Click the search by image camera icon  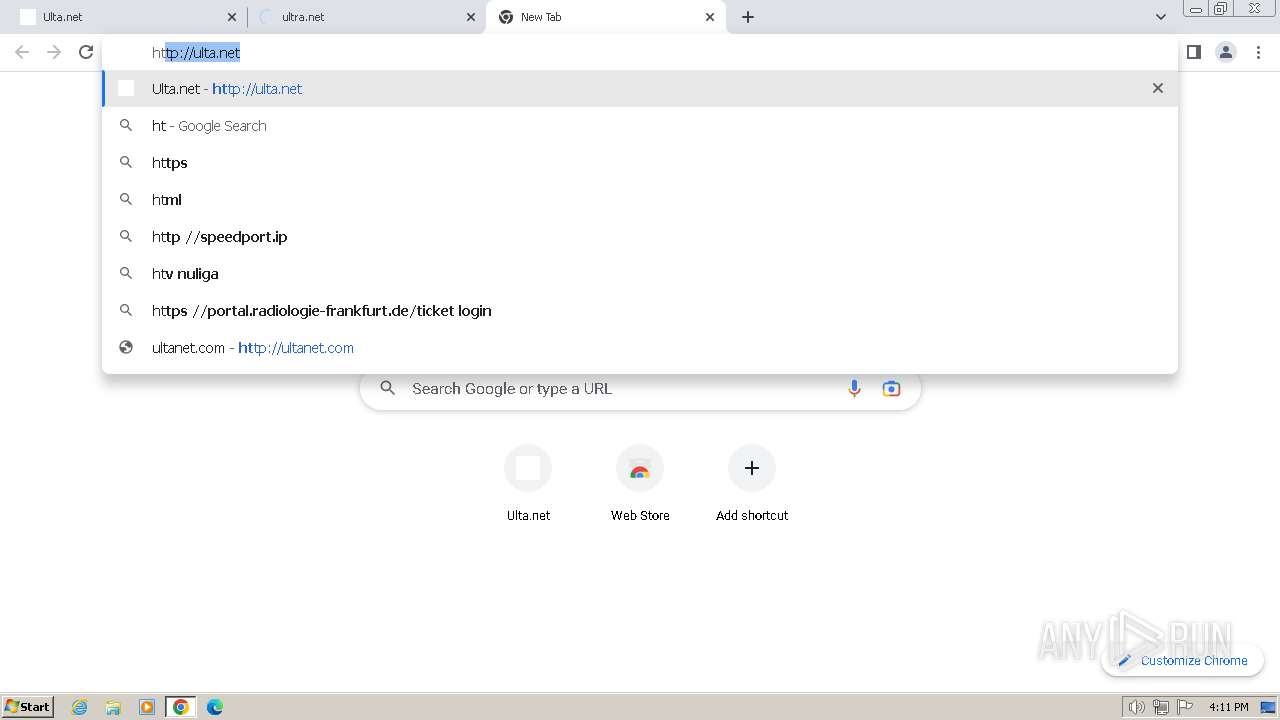(x=891, y=389)
